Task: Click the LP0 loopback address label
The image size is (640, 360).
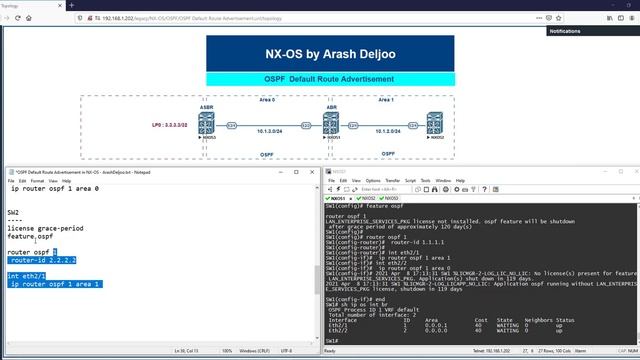Action: coord(169,125)
